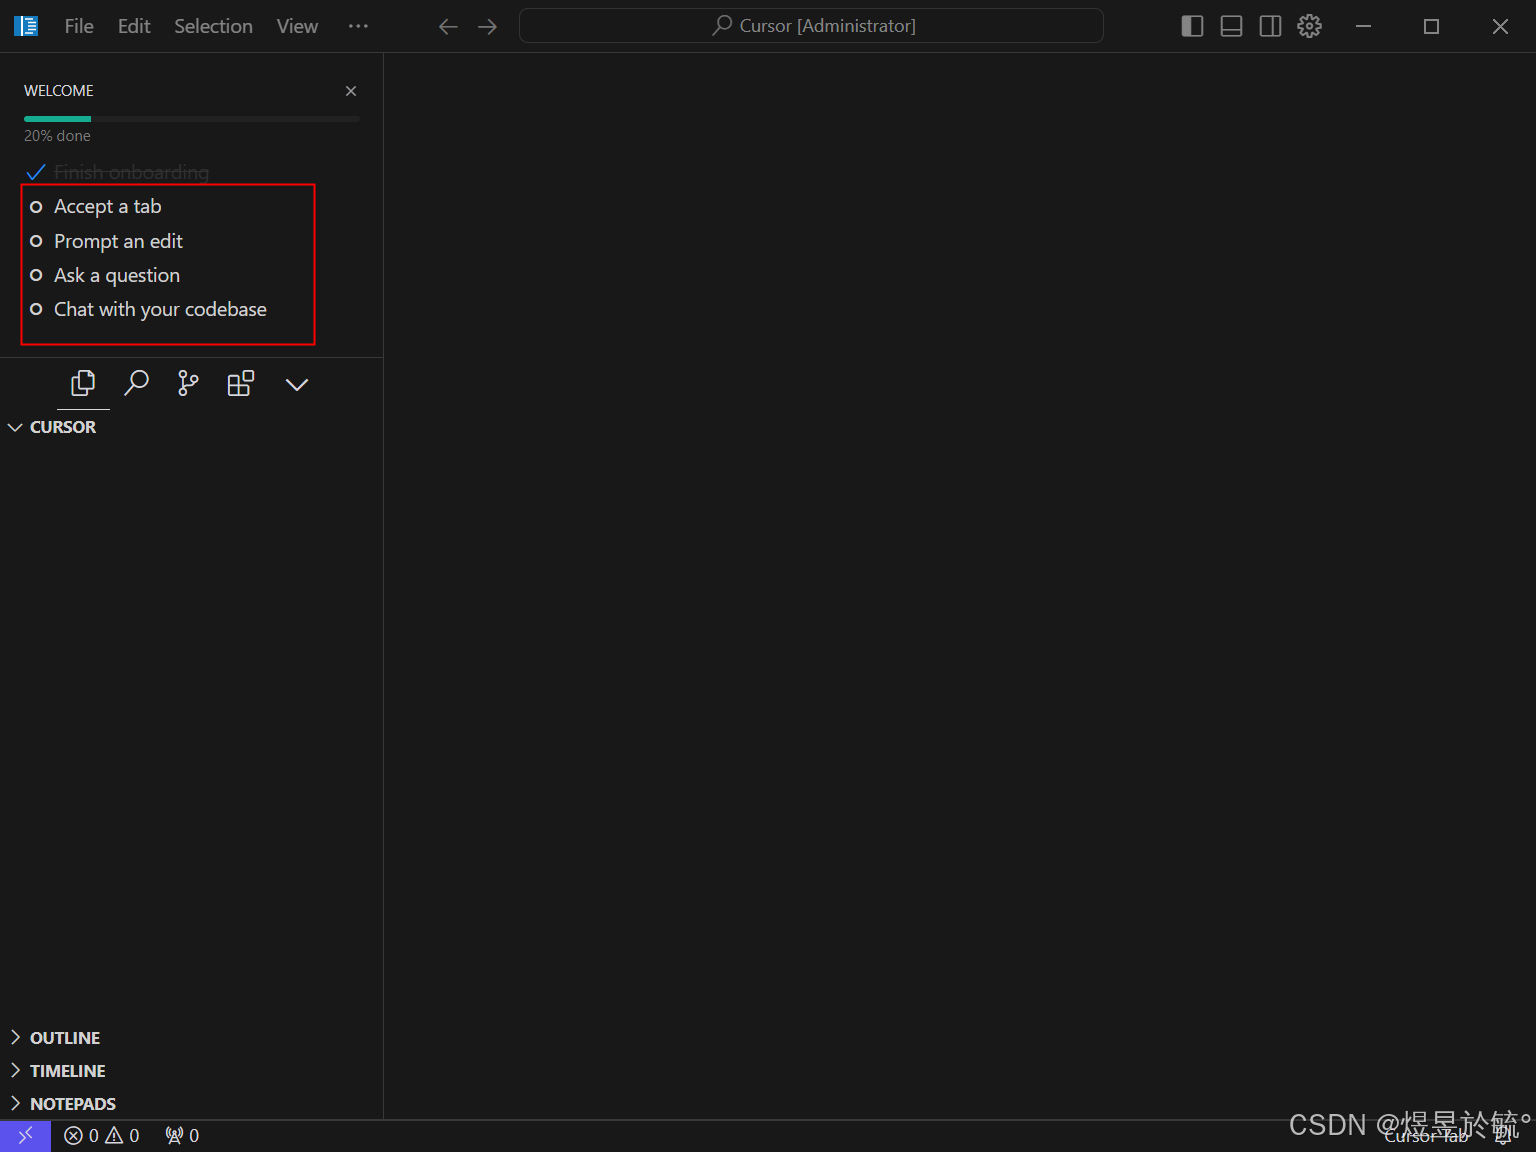This screenshot has width=1536, height=1152.
Task: Click the Cursor Tab status item
Action: 1426,1136
